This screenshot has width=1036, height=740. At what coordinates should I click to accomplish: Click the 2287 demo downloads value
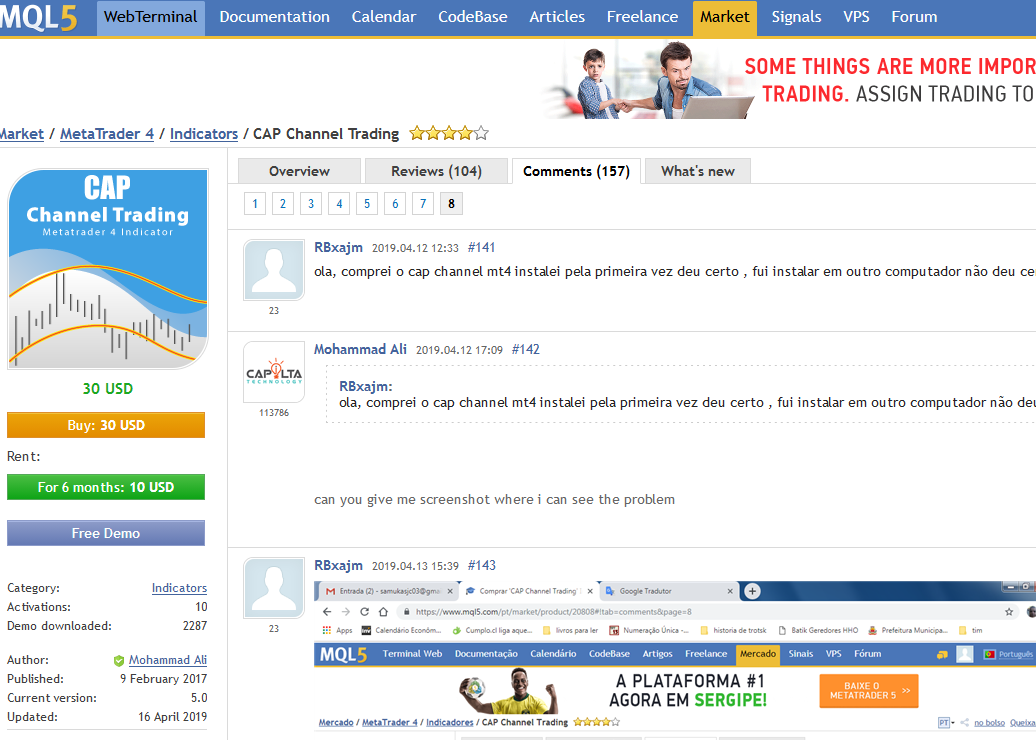click(x=195, y=626)
